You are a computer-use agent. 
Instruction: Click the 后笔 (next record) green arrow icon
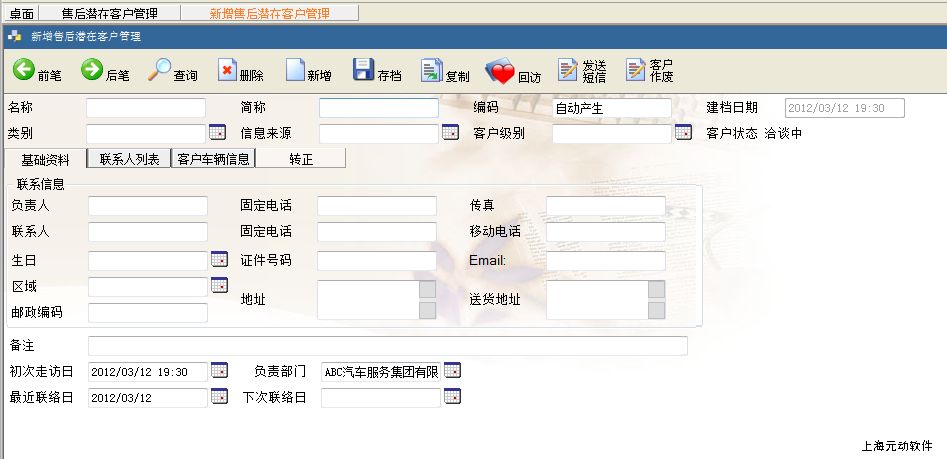coord(92,70)
